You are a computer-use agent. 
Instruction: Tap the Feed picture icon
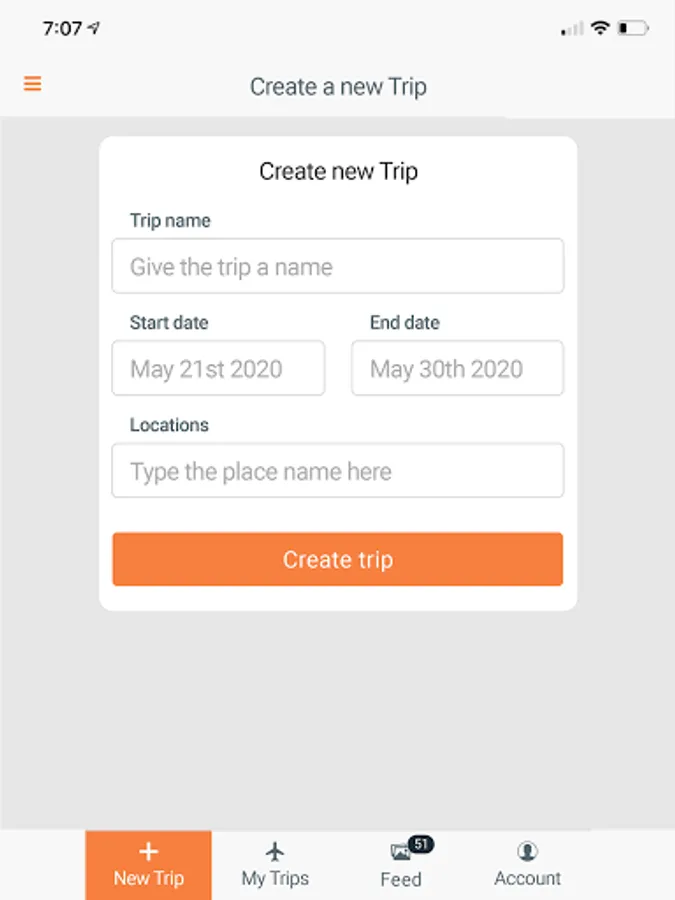click(x=400, y=853)
